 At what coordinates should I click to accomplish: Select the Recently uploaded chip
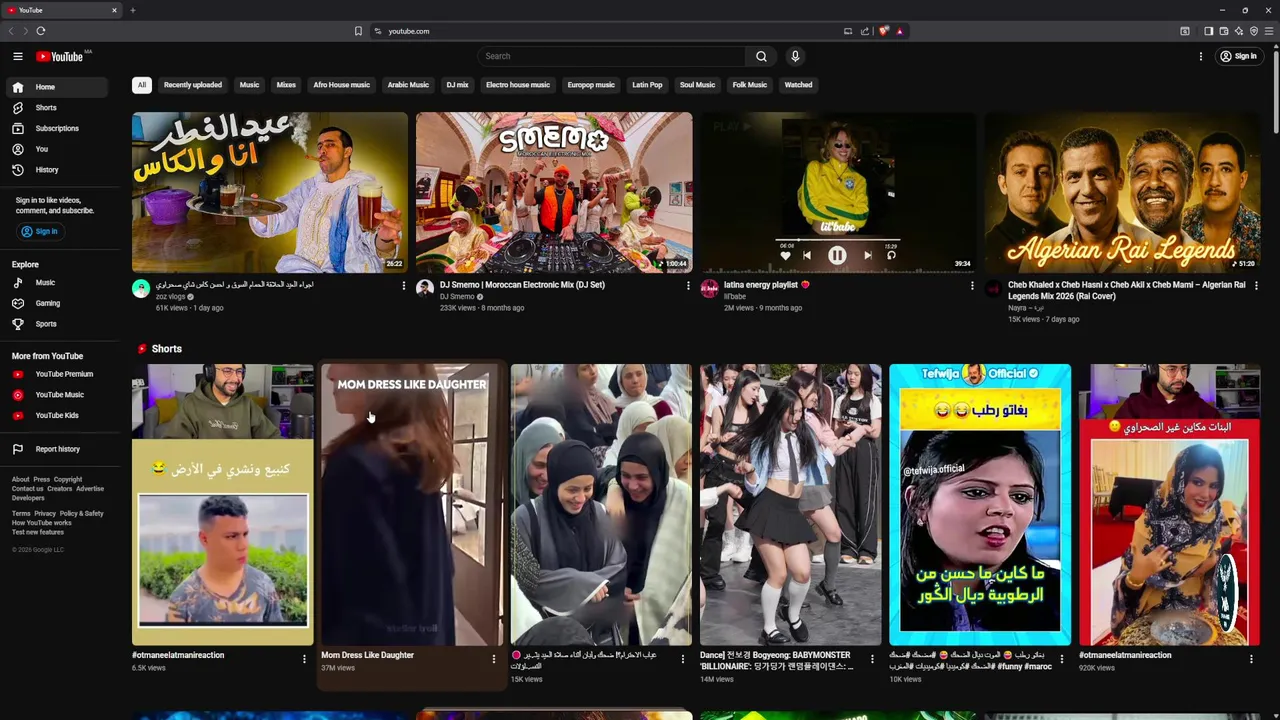tap(193, 85)
